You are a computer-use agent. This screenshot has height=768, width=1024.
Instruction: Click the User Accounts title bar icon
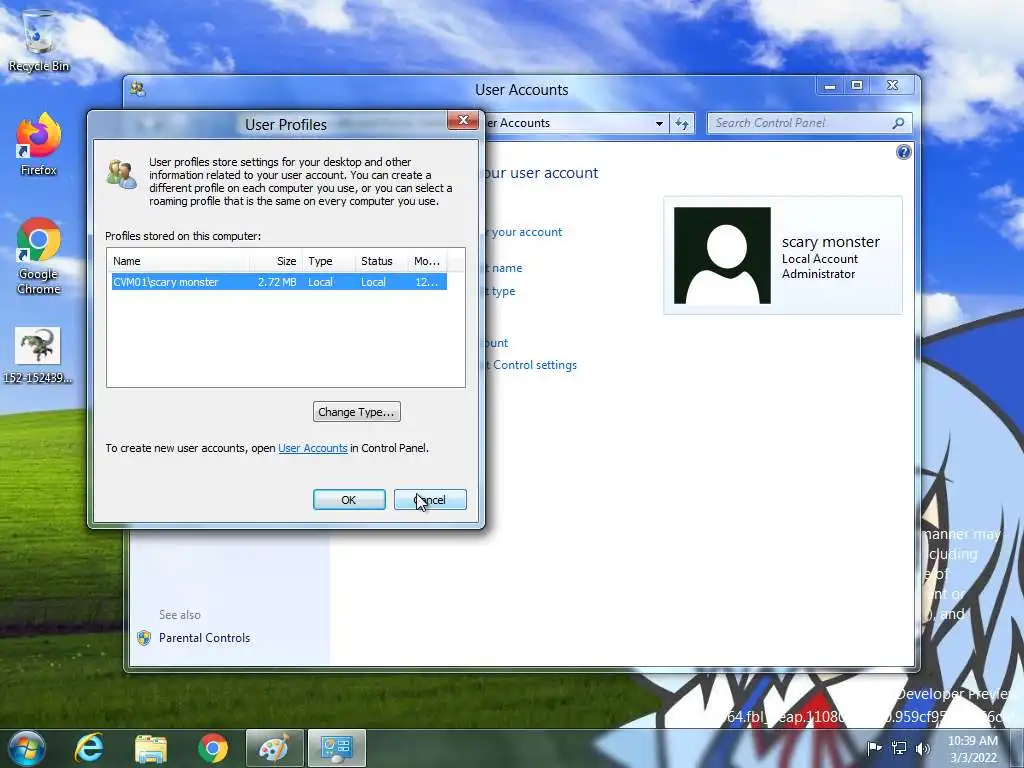137,89
